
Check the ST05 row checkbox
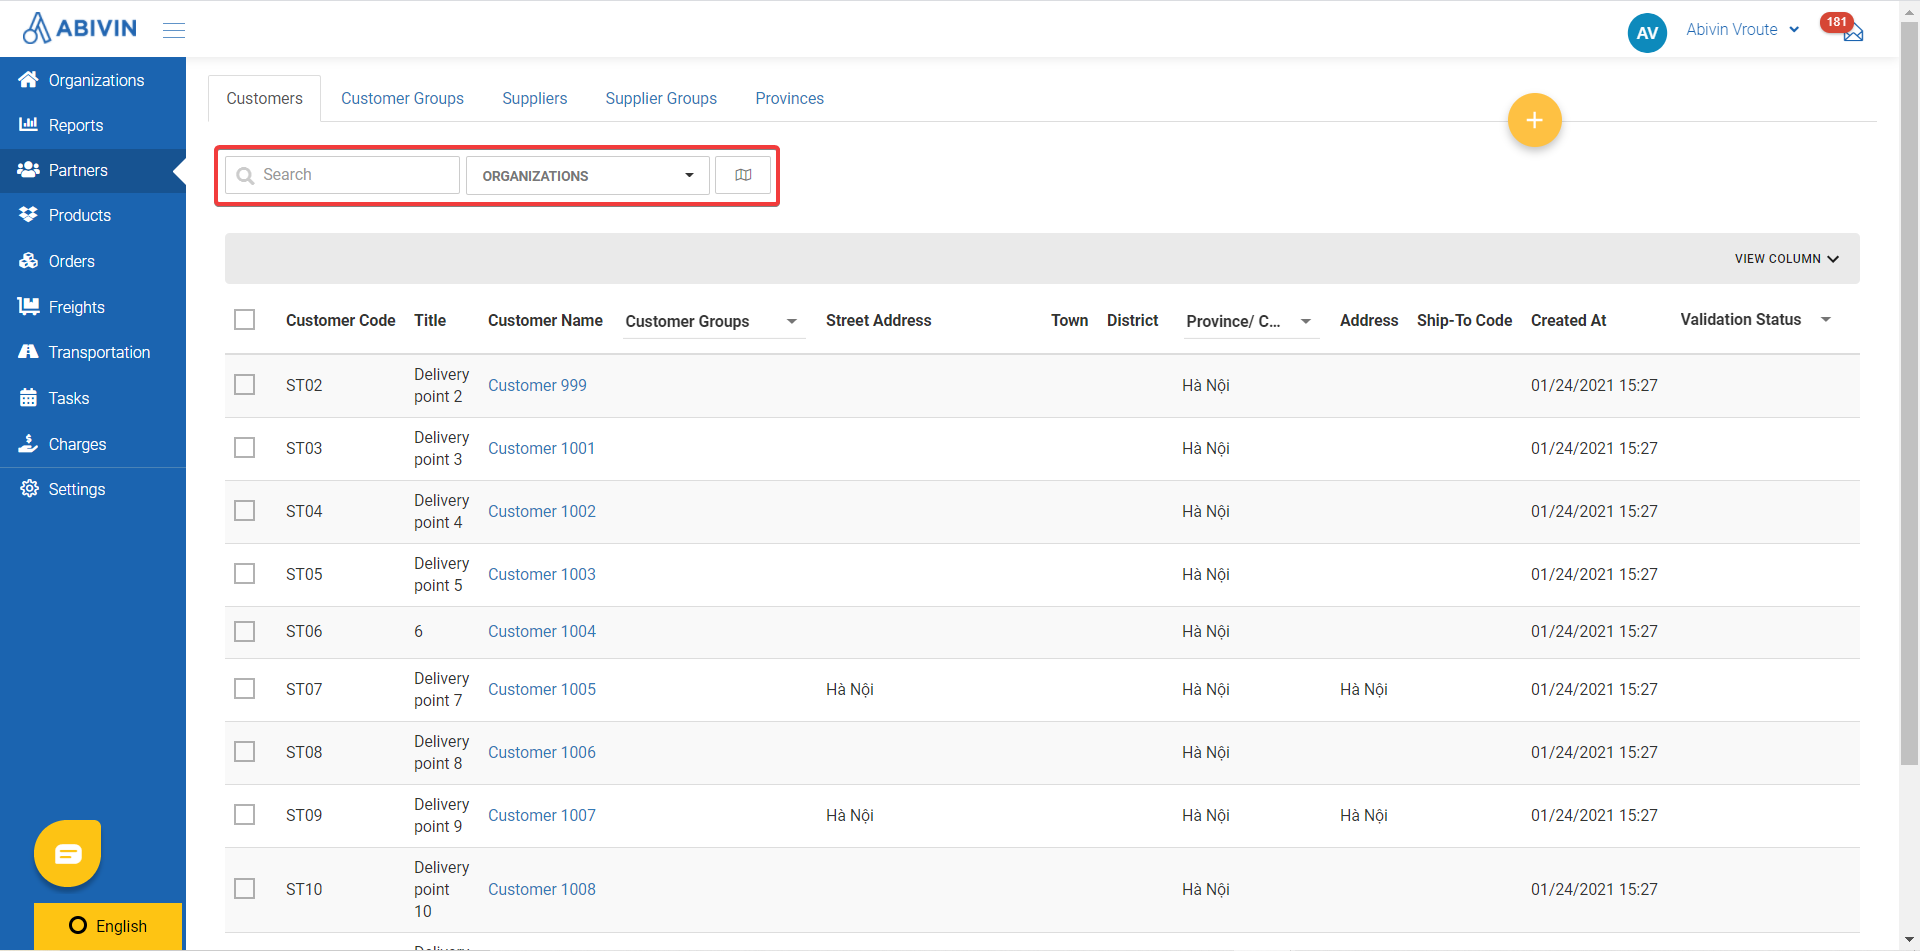[x=244, y=573]
